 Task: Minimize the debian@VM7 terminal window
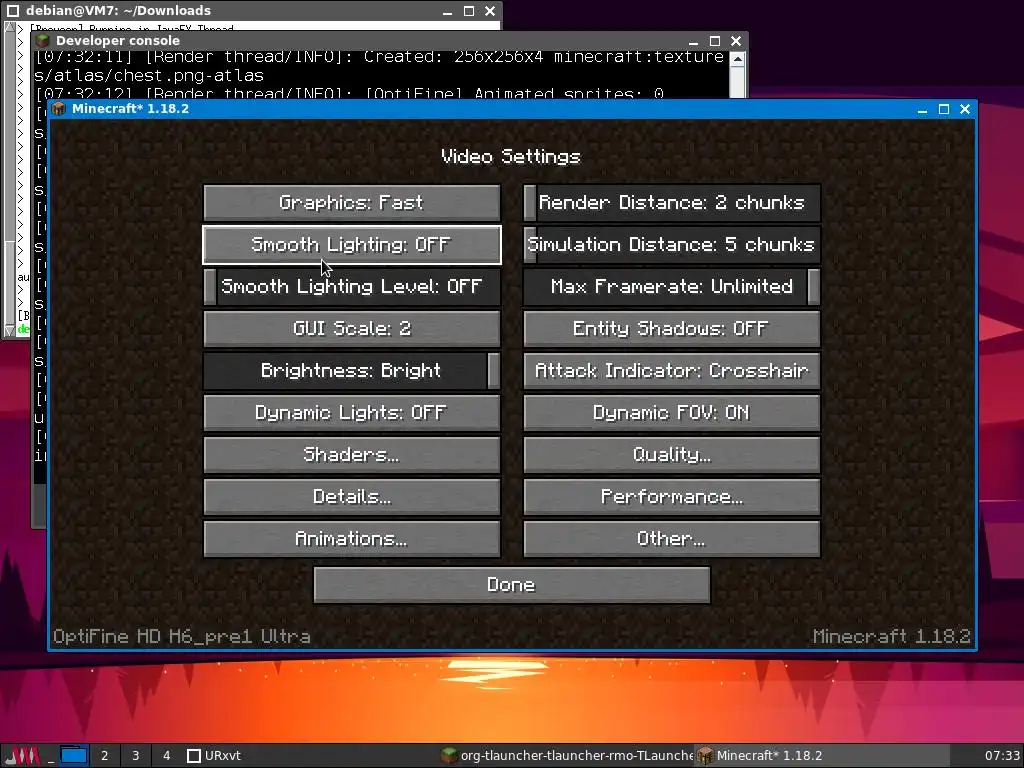pyautogui.click(x=447, y=11)
